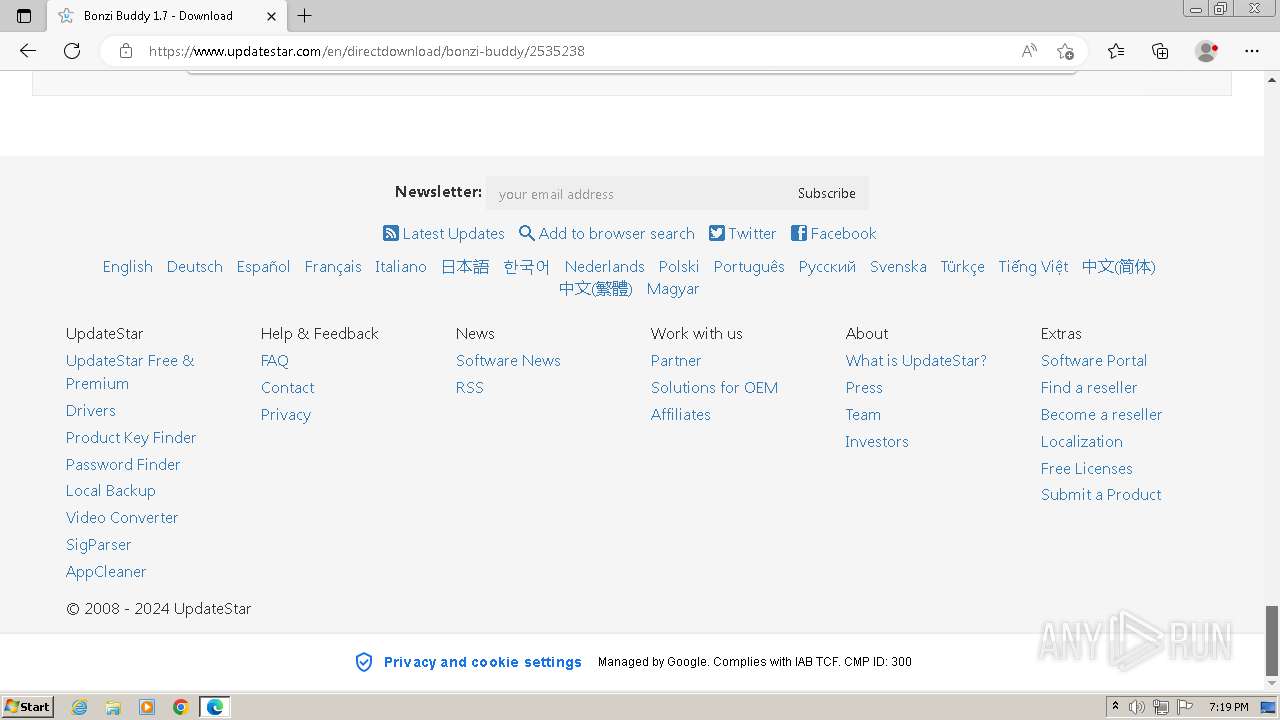Show hidden tray icons arrow
The height and width of the screenshot is (720, 1280).
1115,707
